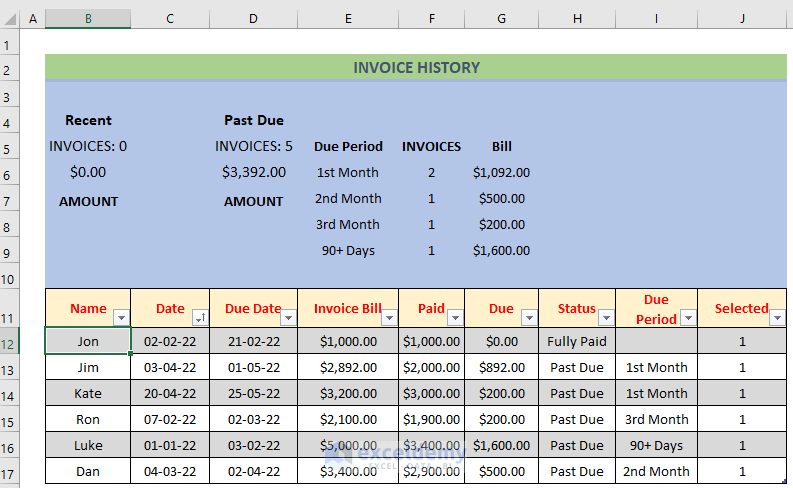Click the $2,100.00 invoice bill cell
The width and height of the screenshot is (793, 488).
tap(348, 420)
